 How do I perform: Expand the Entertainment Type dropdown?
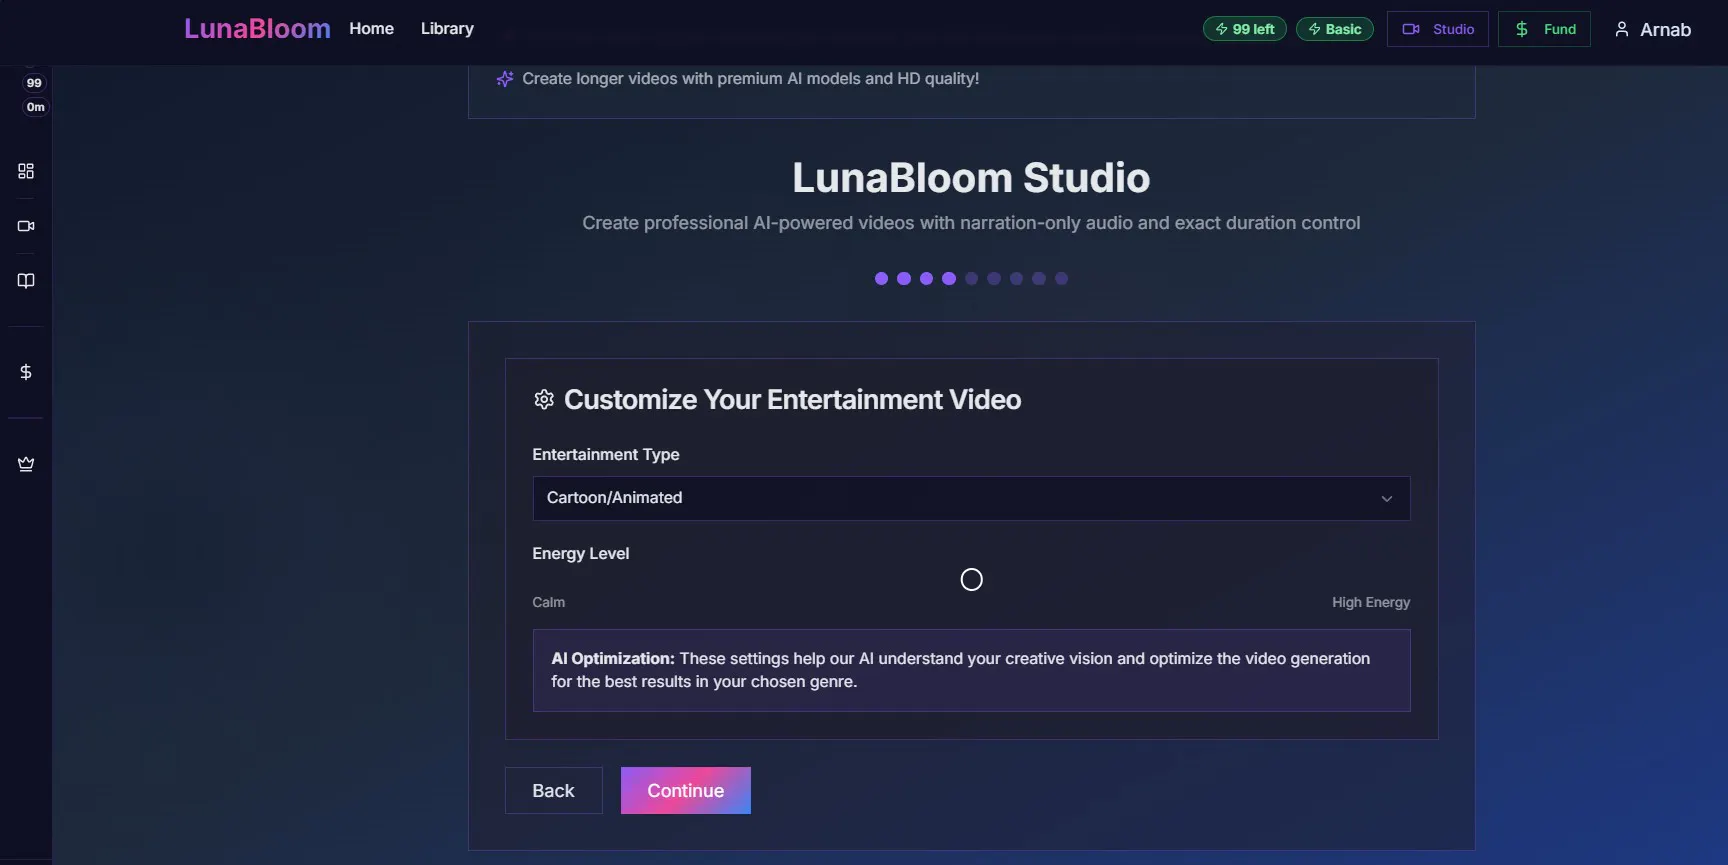pos(971,498)
